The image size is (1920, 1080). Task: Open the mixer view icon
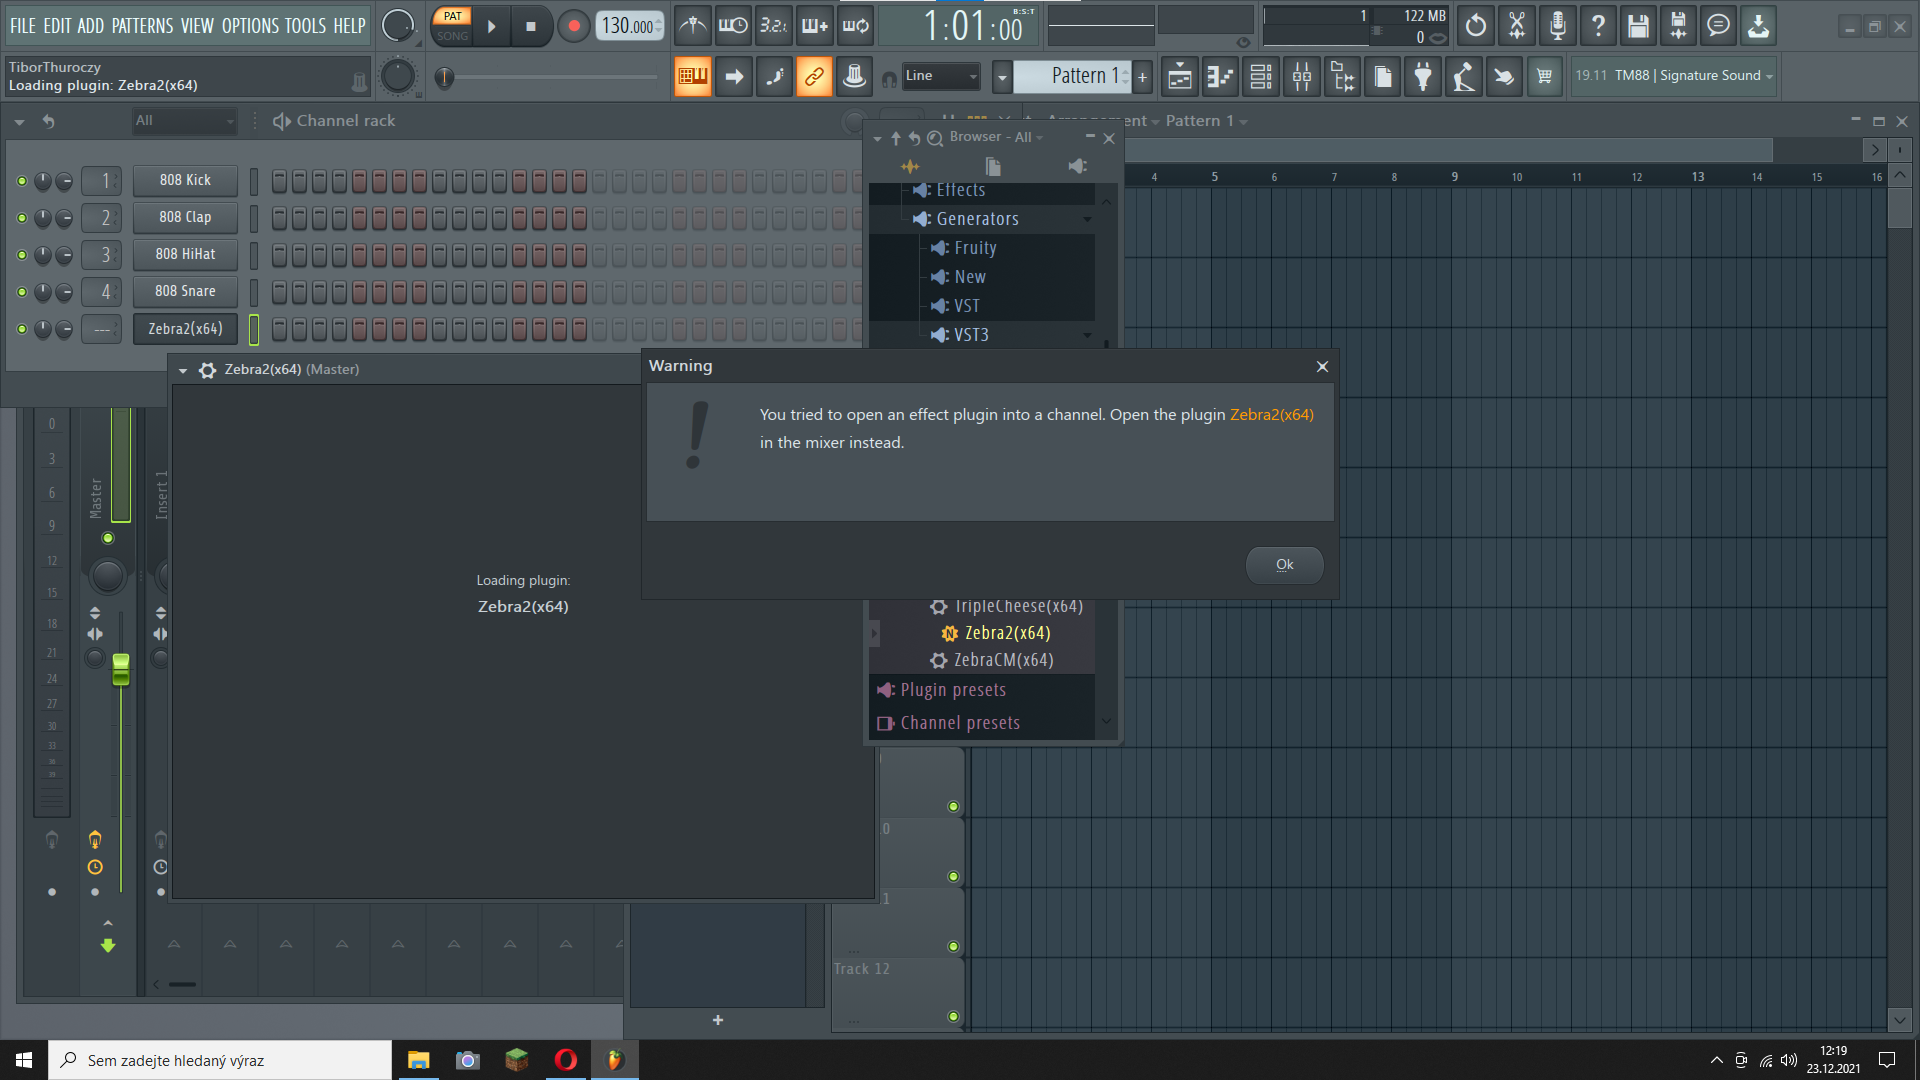pyautogui.click(x=1302, y=76)
